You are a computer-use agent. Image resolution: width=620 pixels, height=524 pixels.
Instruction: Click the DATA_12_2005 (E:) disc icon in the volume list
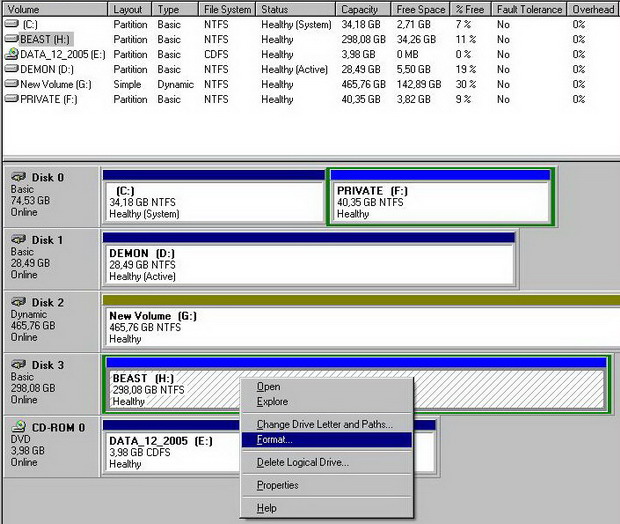pyautogui.click(x=12, y=53)
